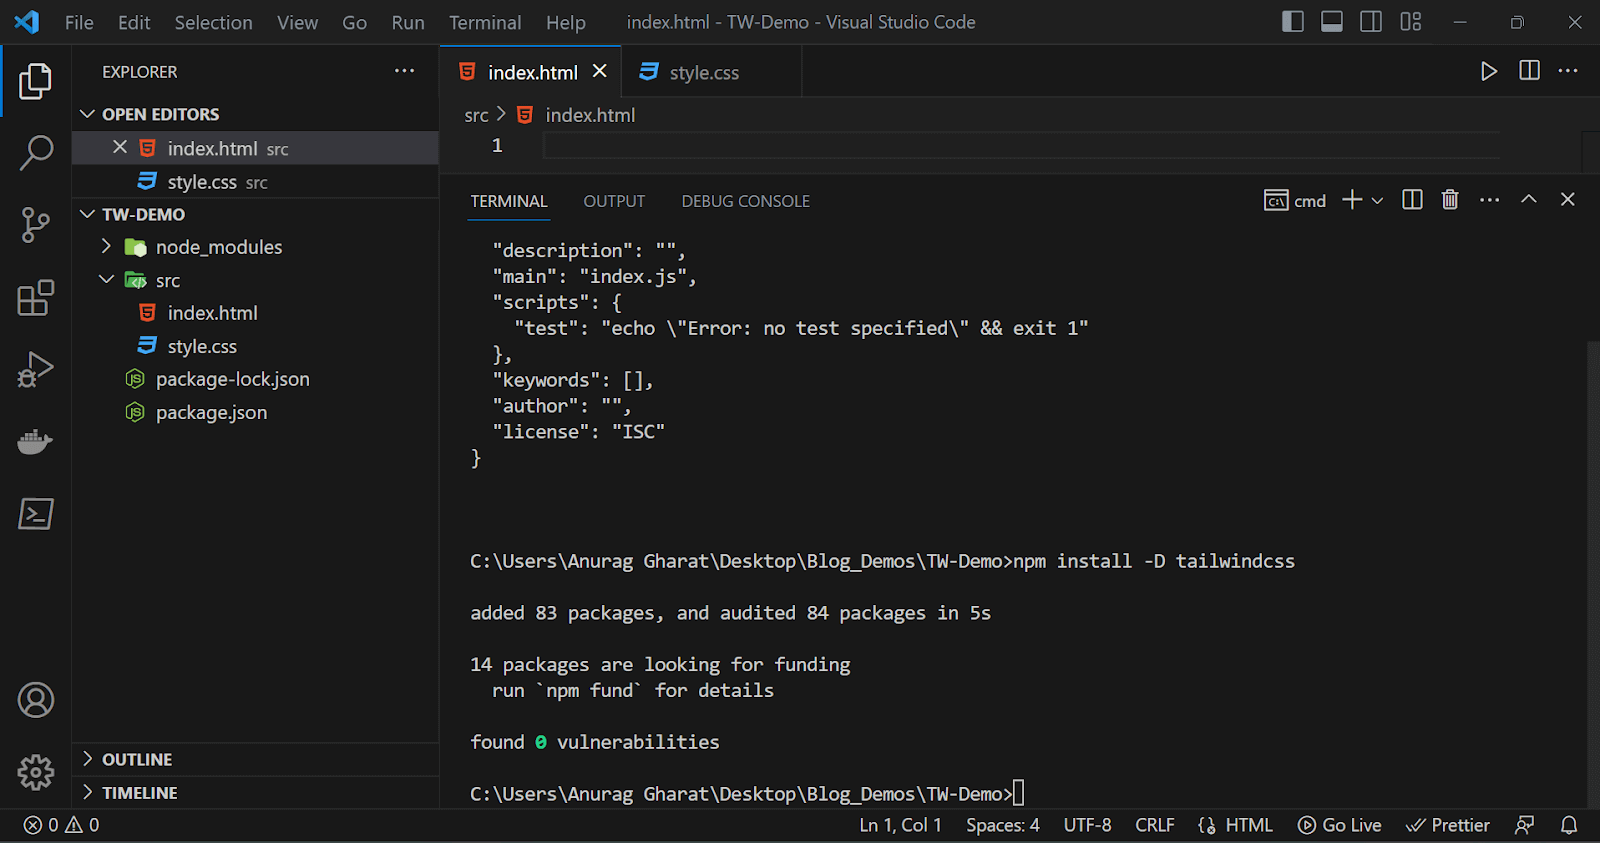The width and height of the screenshot is (1600, 843).
Task: Open the Terminal menu
Action: coord(485,22)
